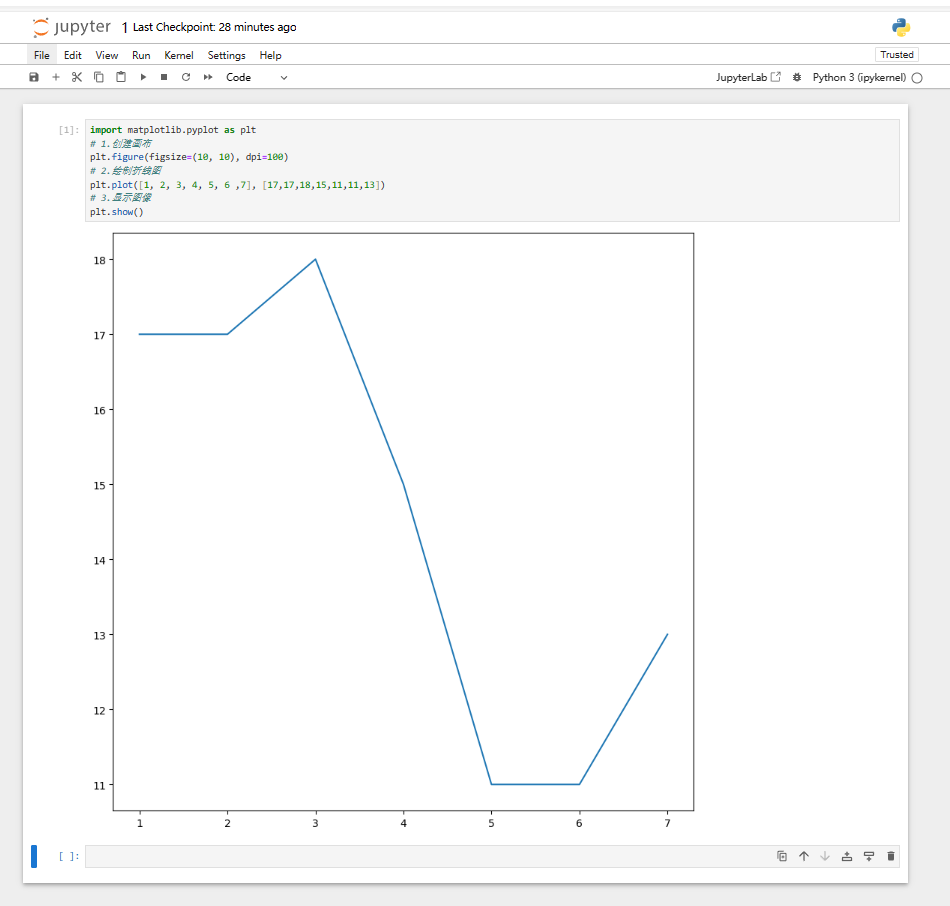Insert a cell below using plus icon

pyautogui.click(x=56, y=77)
